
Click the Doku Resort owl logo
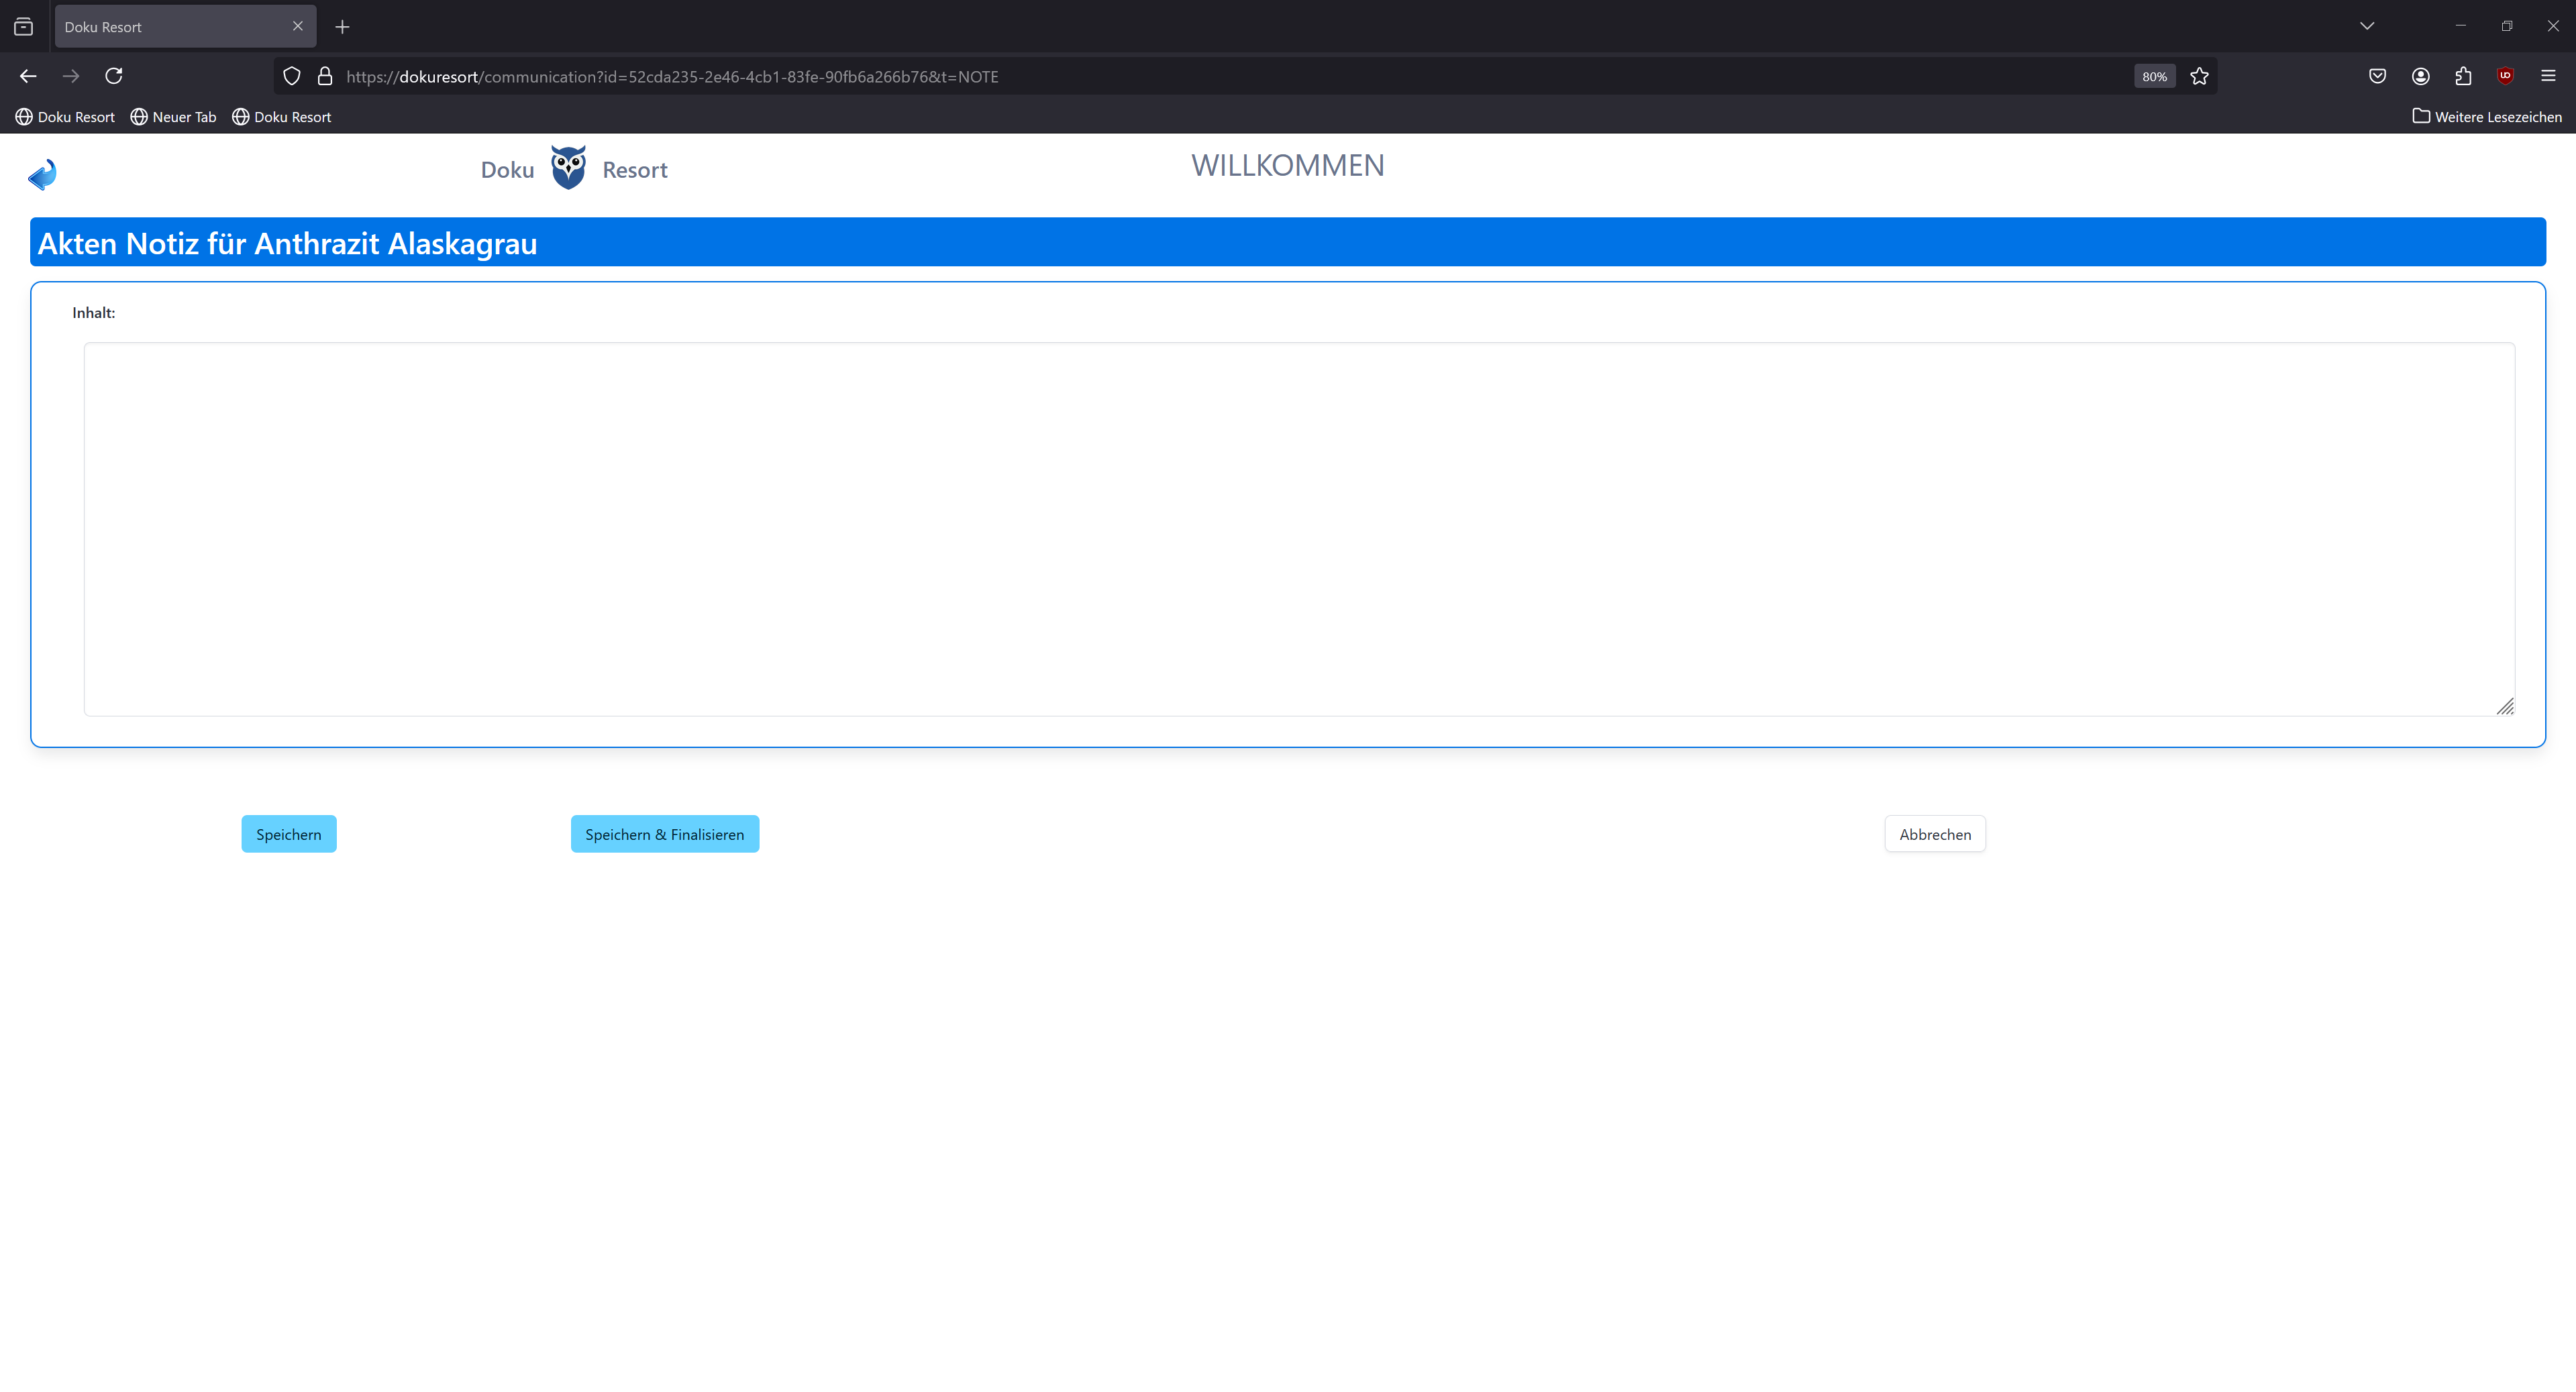[568, 168]
